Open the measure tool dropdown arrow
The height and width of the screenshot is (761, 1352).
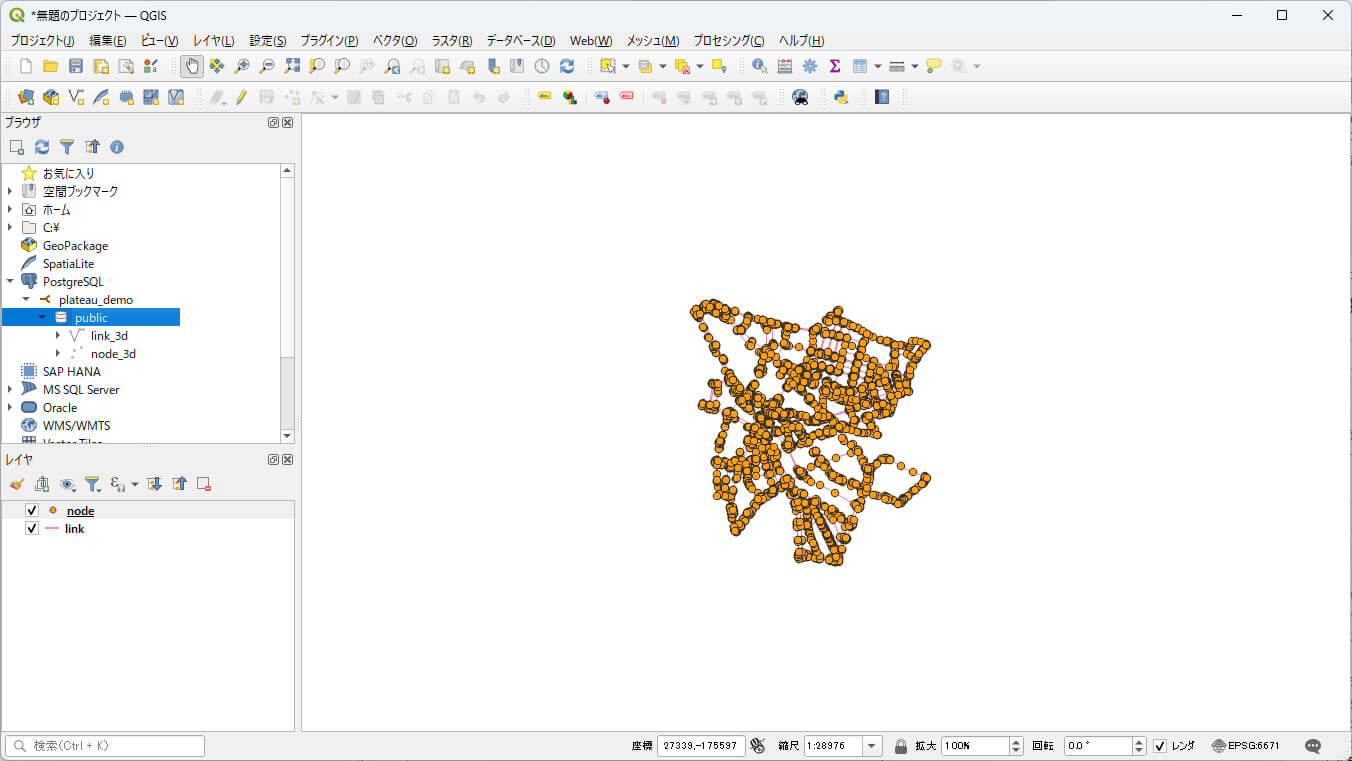[x=914, y=66]
